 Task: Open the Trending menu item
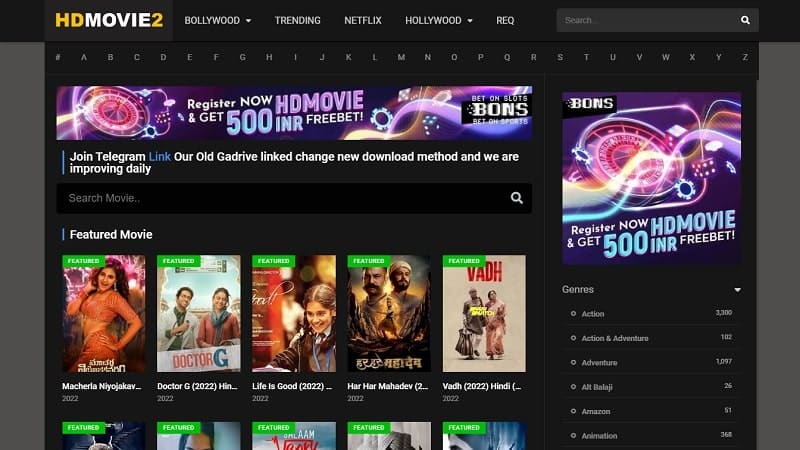(298, 20)
